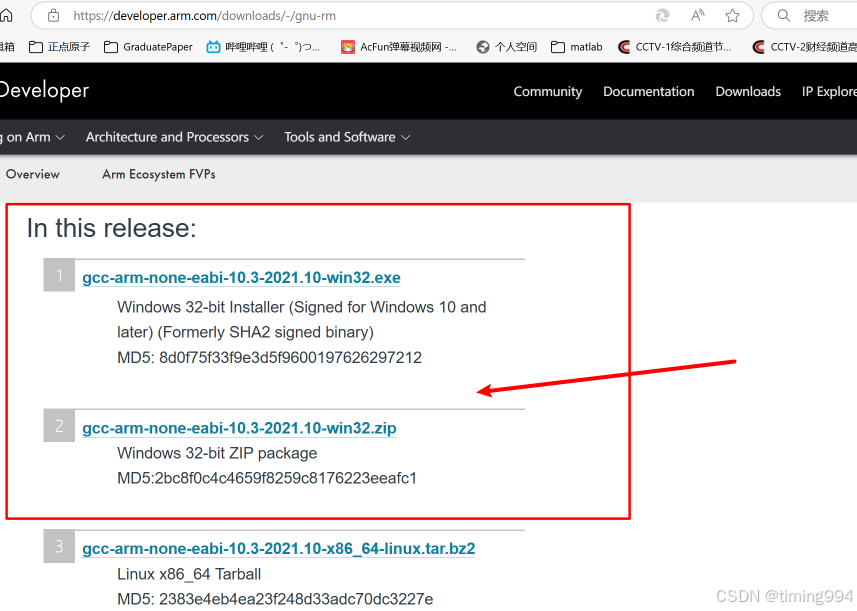Viewport: 857px width, 611px height.
Task: Click the search magnifier icon
Action: pos(784,16)
